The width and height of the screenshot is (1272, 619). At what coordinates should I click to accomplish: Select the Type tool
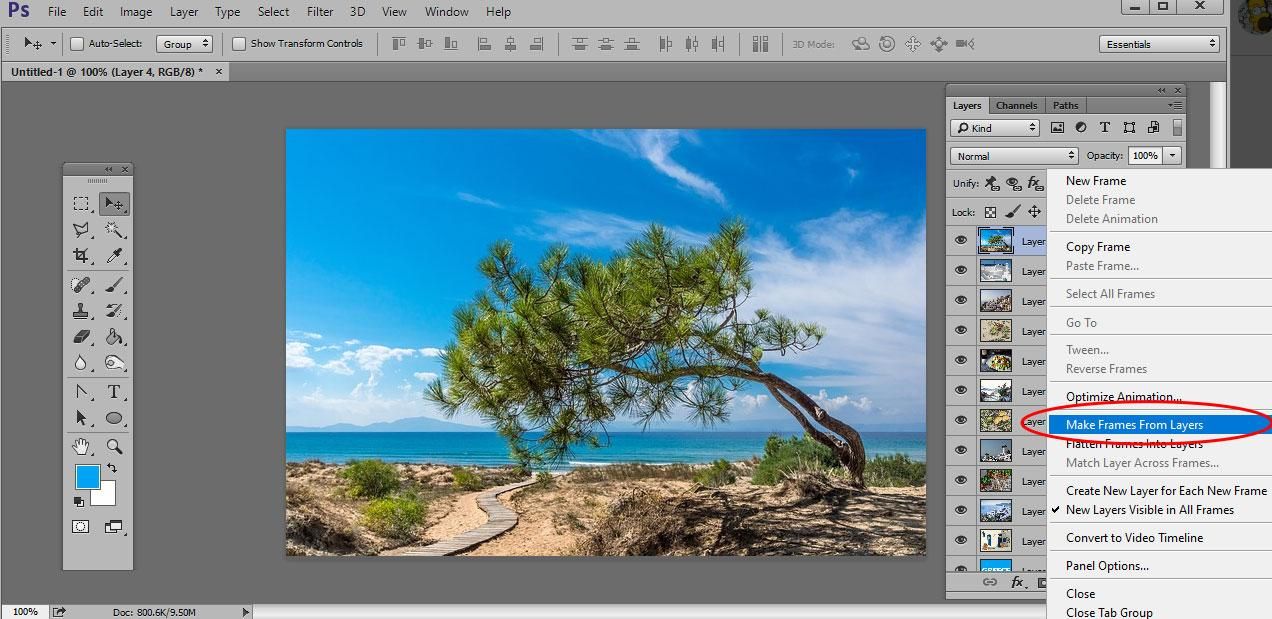(115, 391)
